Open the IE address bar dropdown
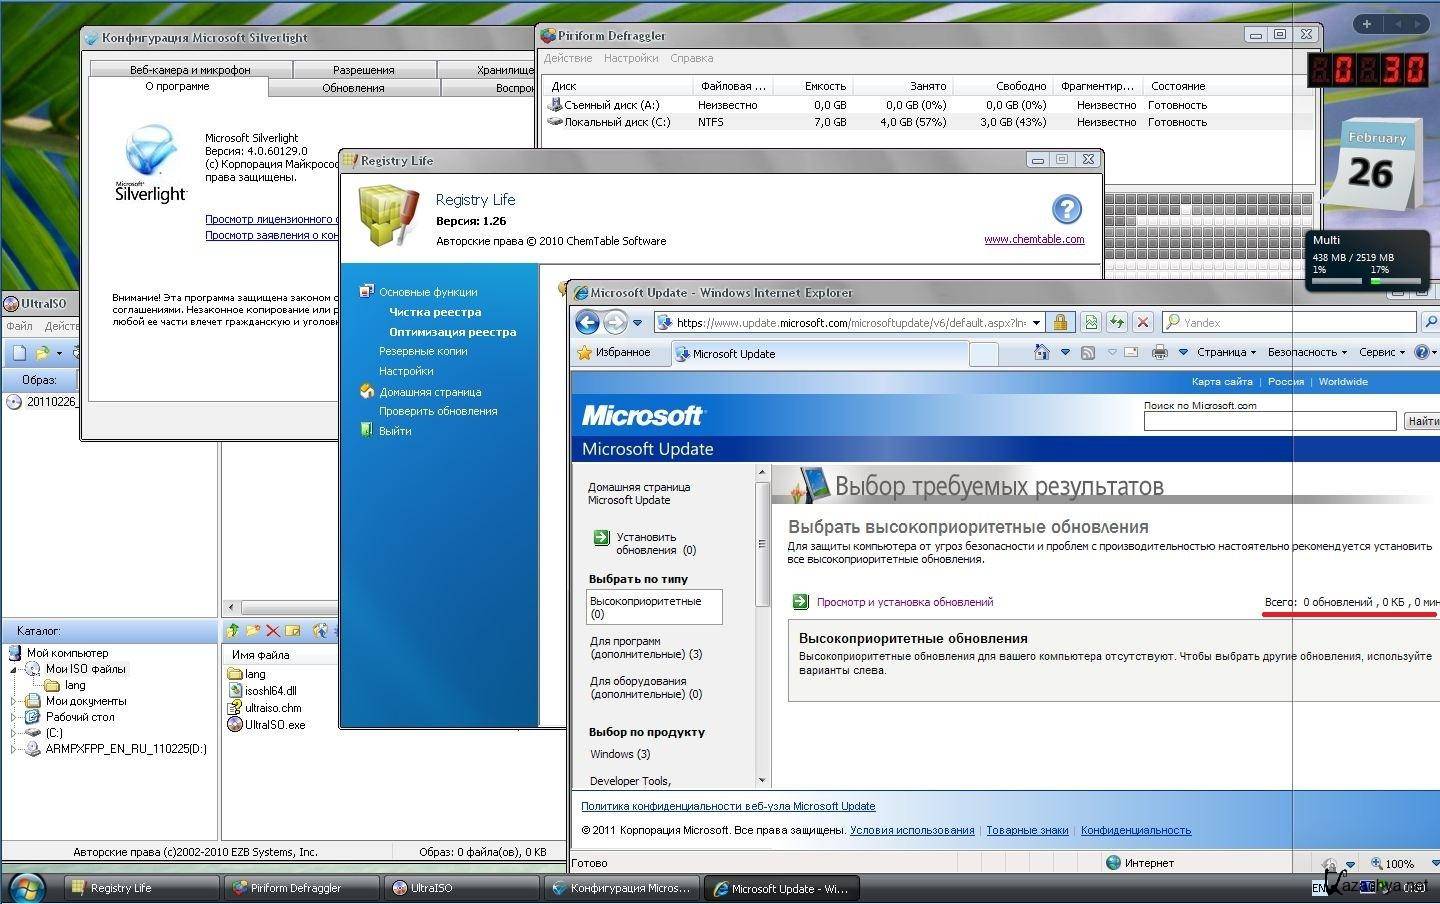The height and width of the screenshot is (904, 1440). pos(1036,322)
